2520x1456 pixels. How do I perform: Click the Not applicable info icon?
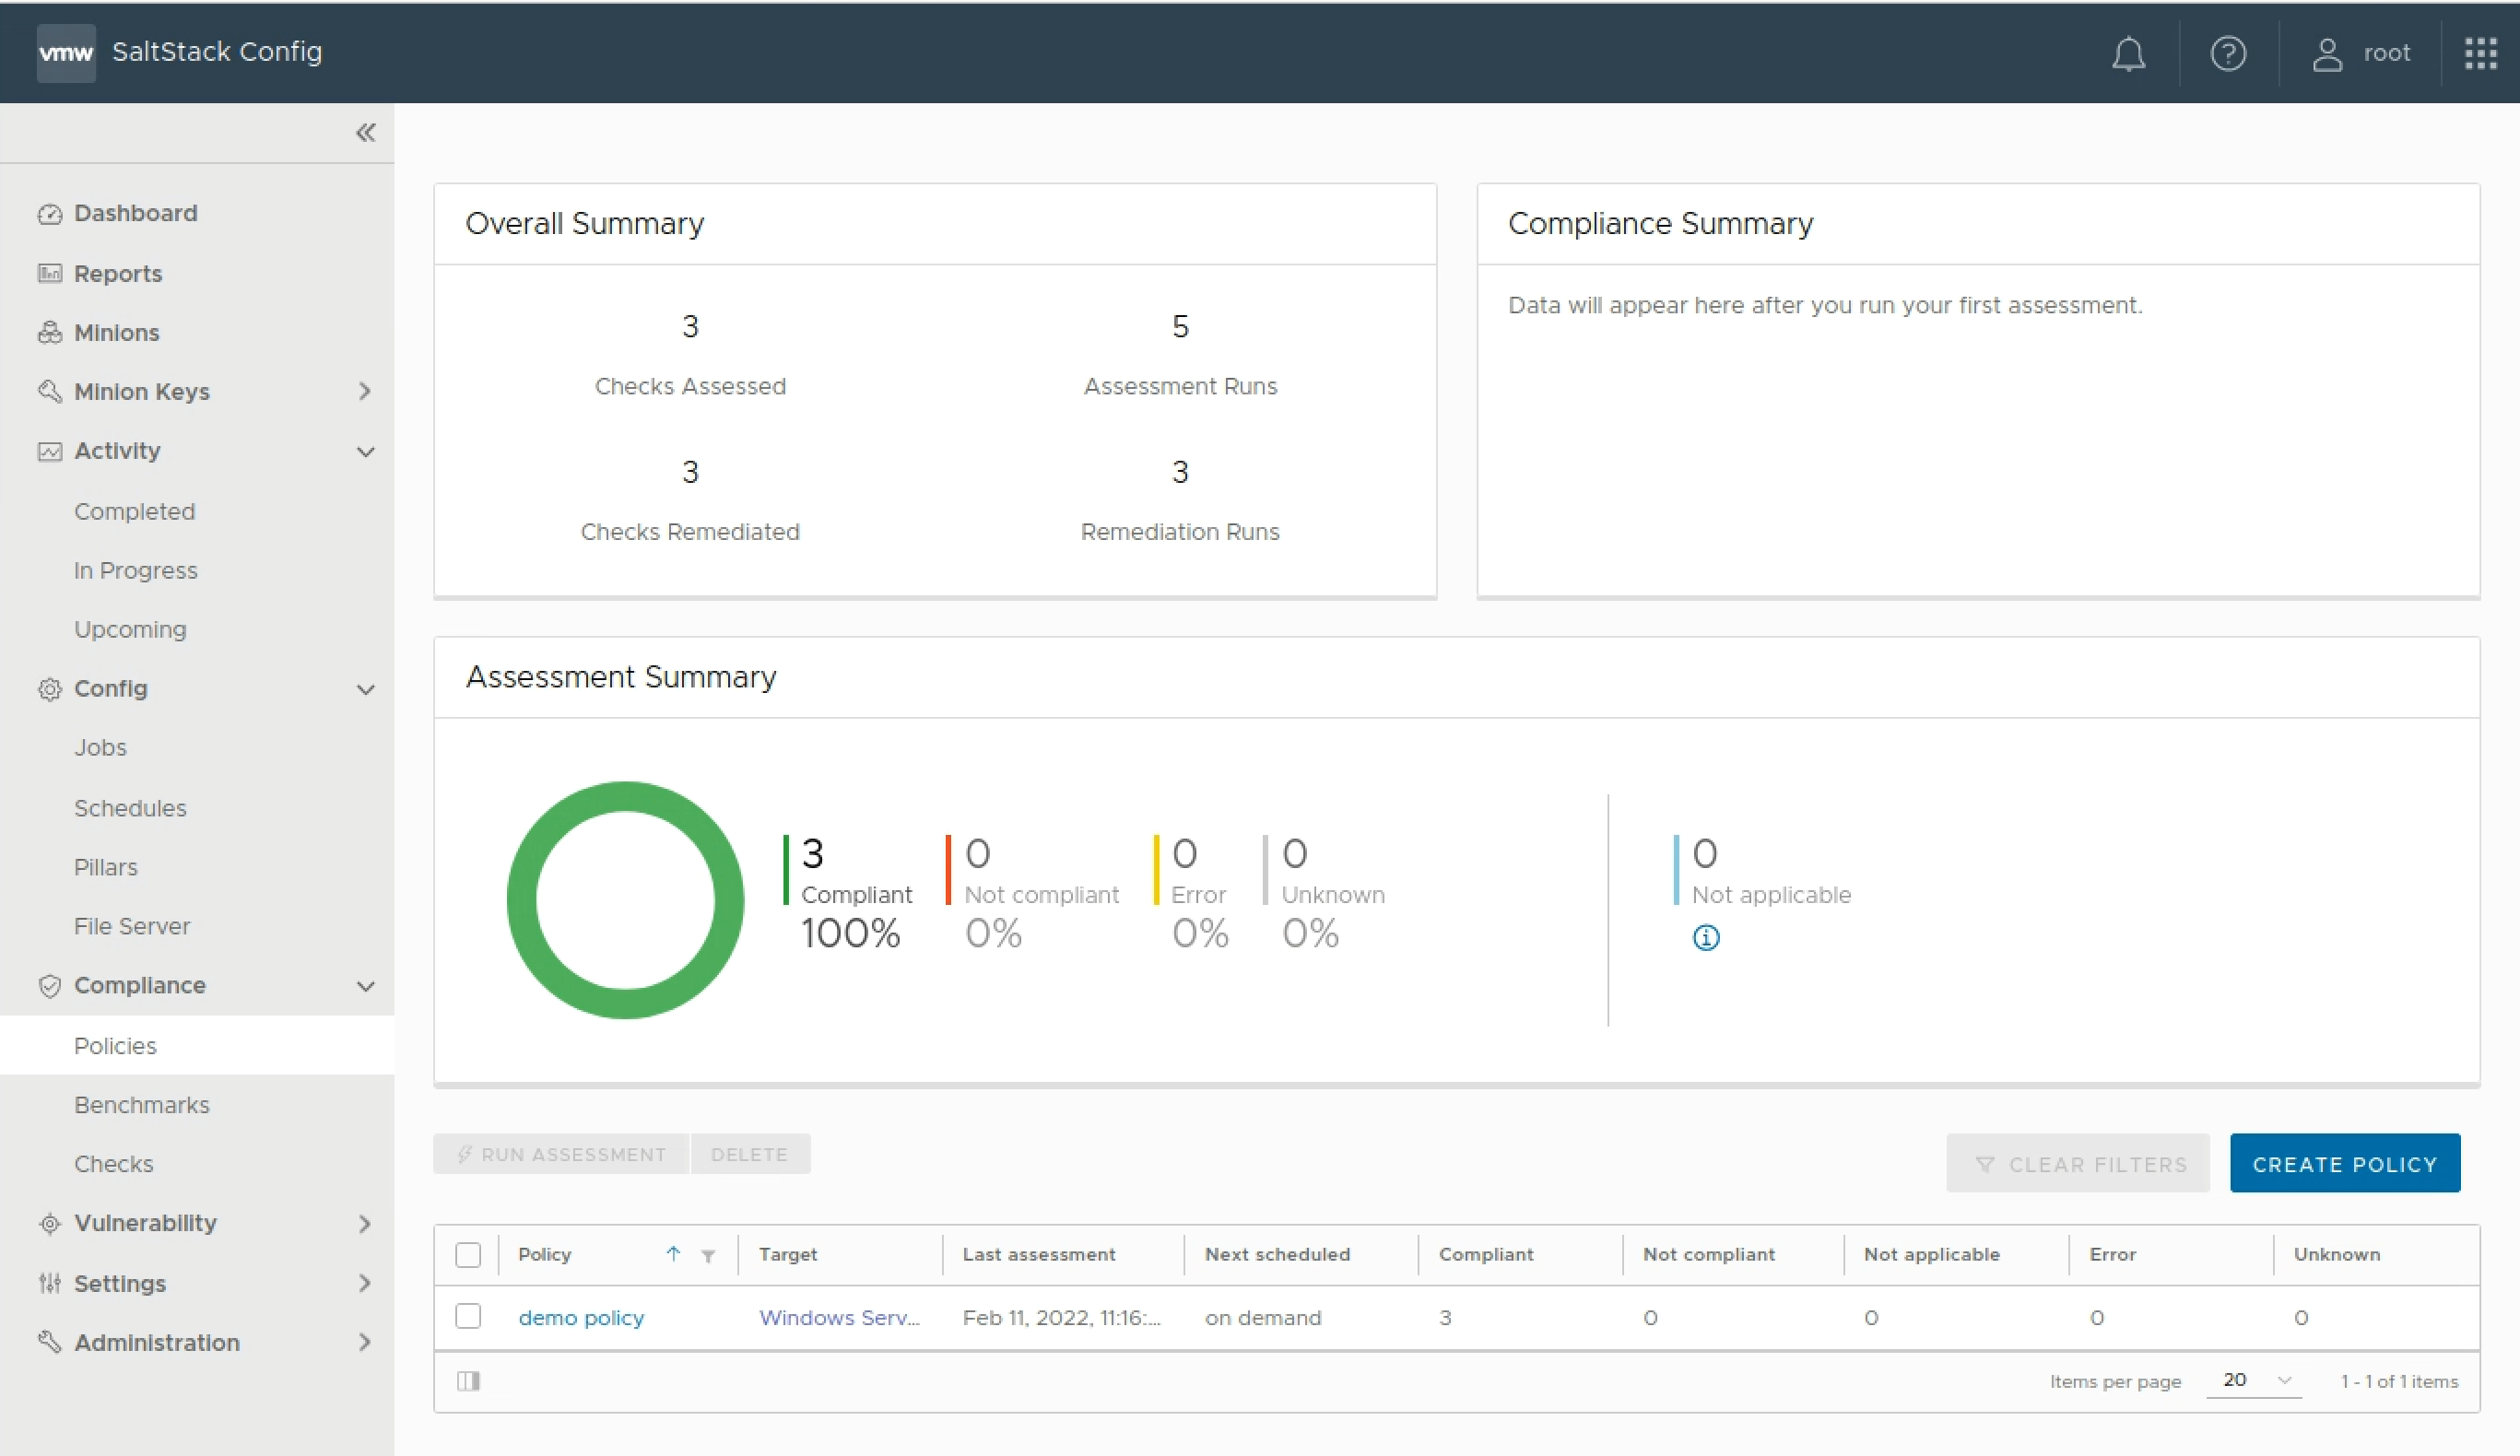(1706, 937)
